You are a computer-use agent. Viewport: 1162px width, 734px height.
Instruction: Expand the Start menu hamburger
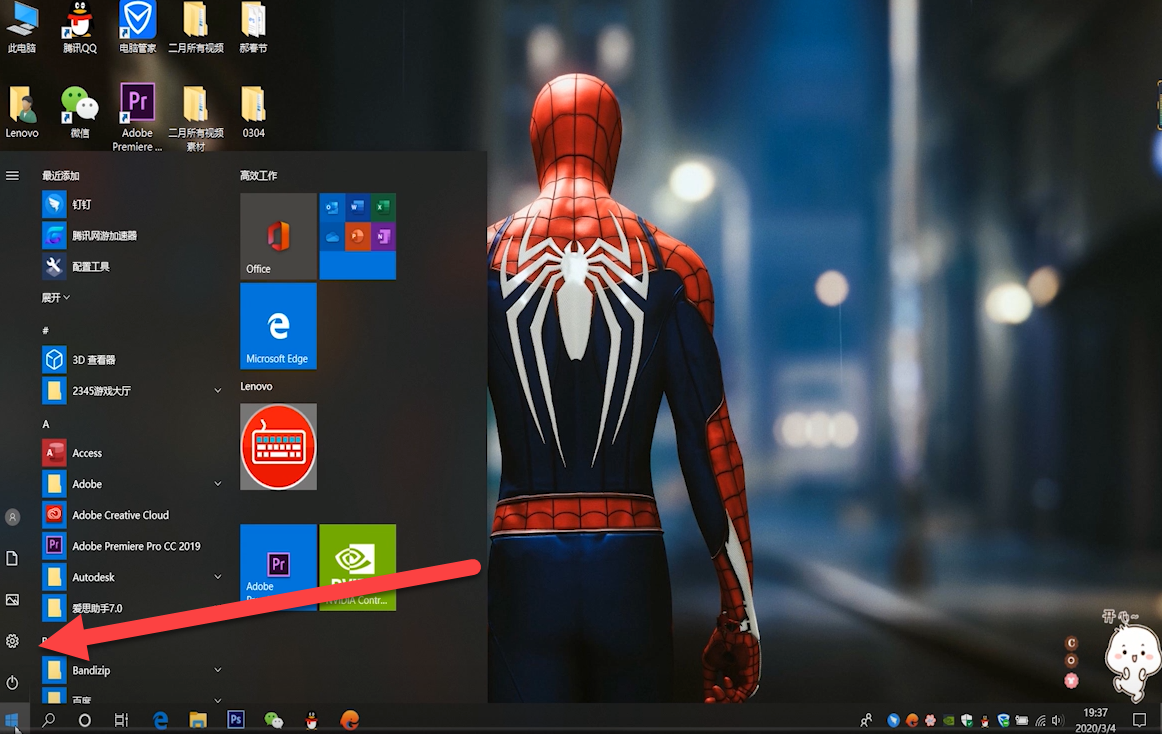coord(13,176)
